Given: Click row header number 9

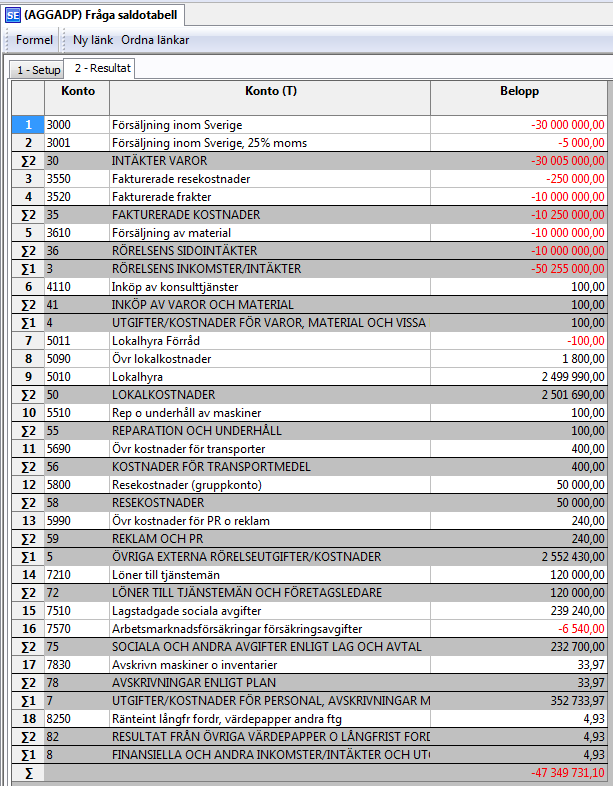Looking at the screenshot, I should pos(28,377).
